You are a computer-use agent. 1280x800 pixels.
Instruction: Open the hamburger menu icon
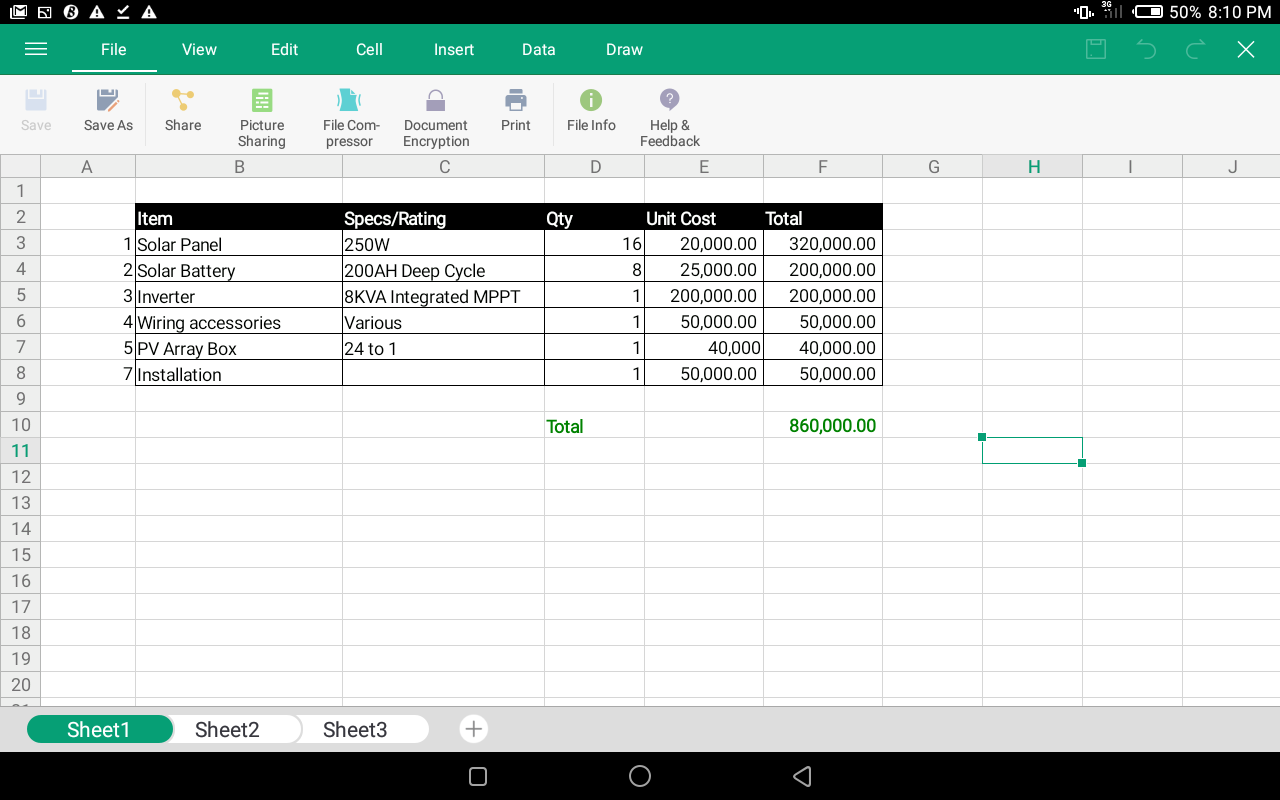point(36,49)
